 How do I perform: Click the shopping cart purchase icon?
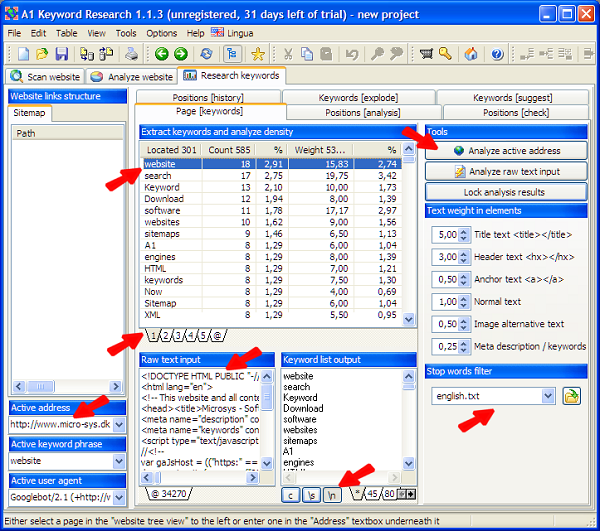(x=427, y=53)
